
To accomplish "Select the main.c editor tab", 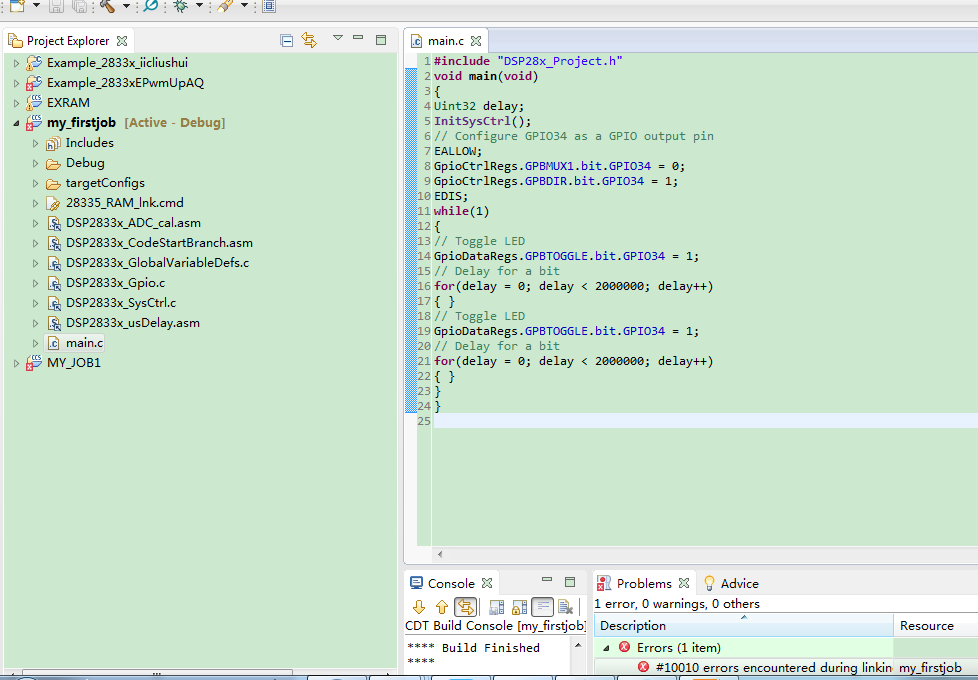I will click(x=445, y=41).
